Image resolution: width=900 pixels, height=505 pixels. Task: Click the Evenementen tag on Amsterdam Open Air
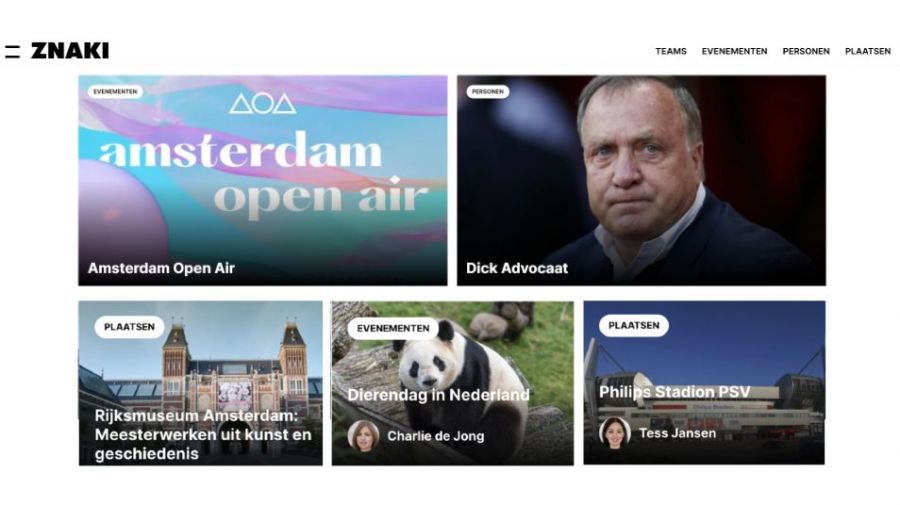point(115,91)
